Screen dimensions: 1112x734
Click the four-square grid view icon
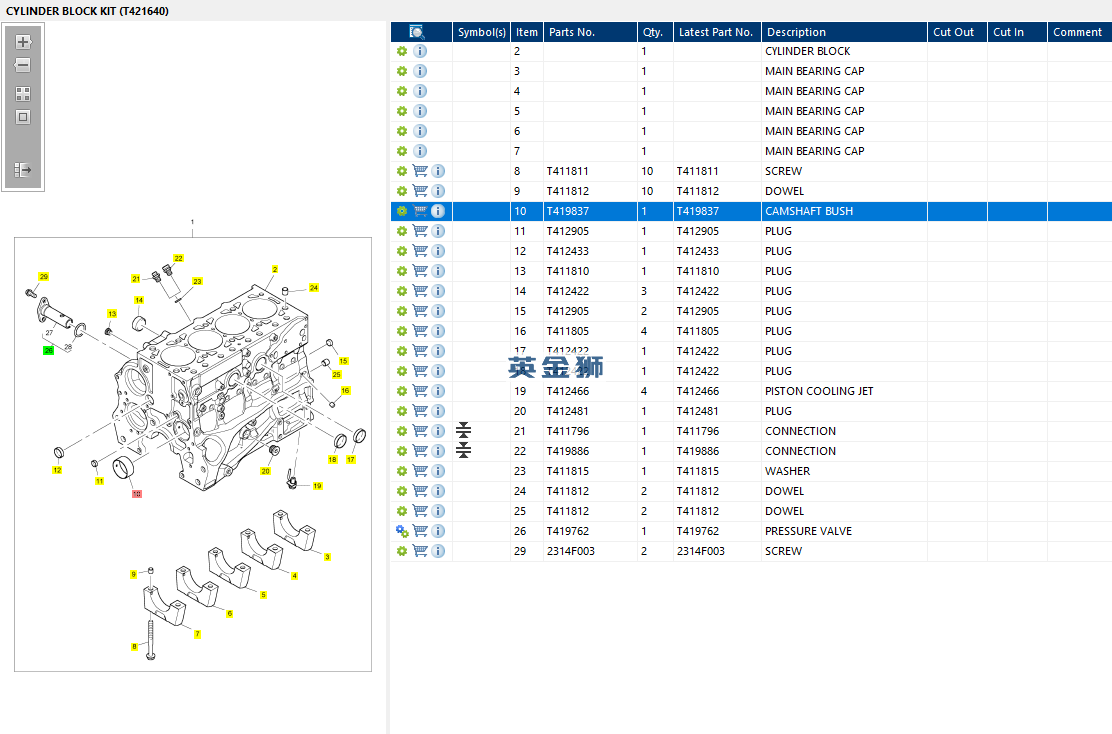tap(23, 94)
